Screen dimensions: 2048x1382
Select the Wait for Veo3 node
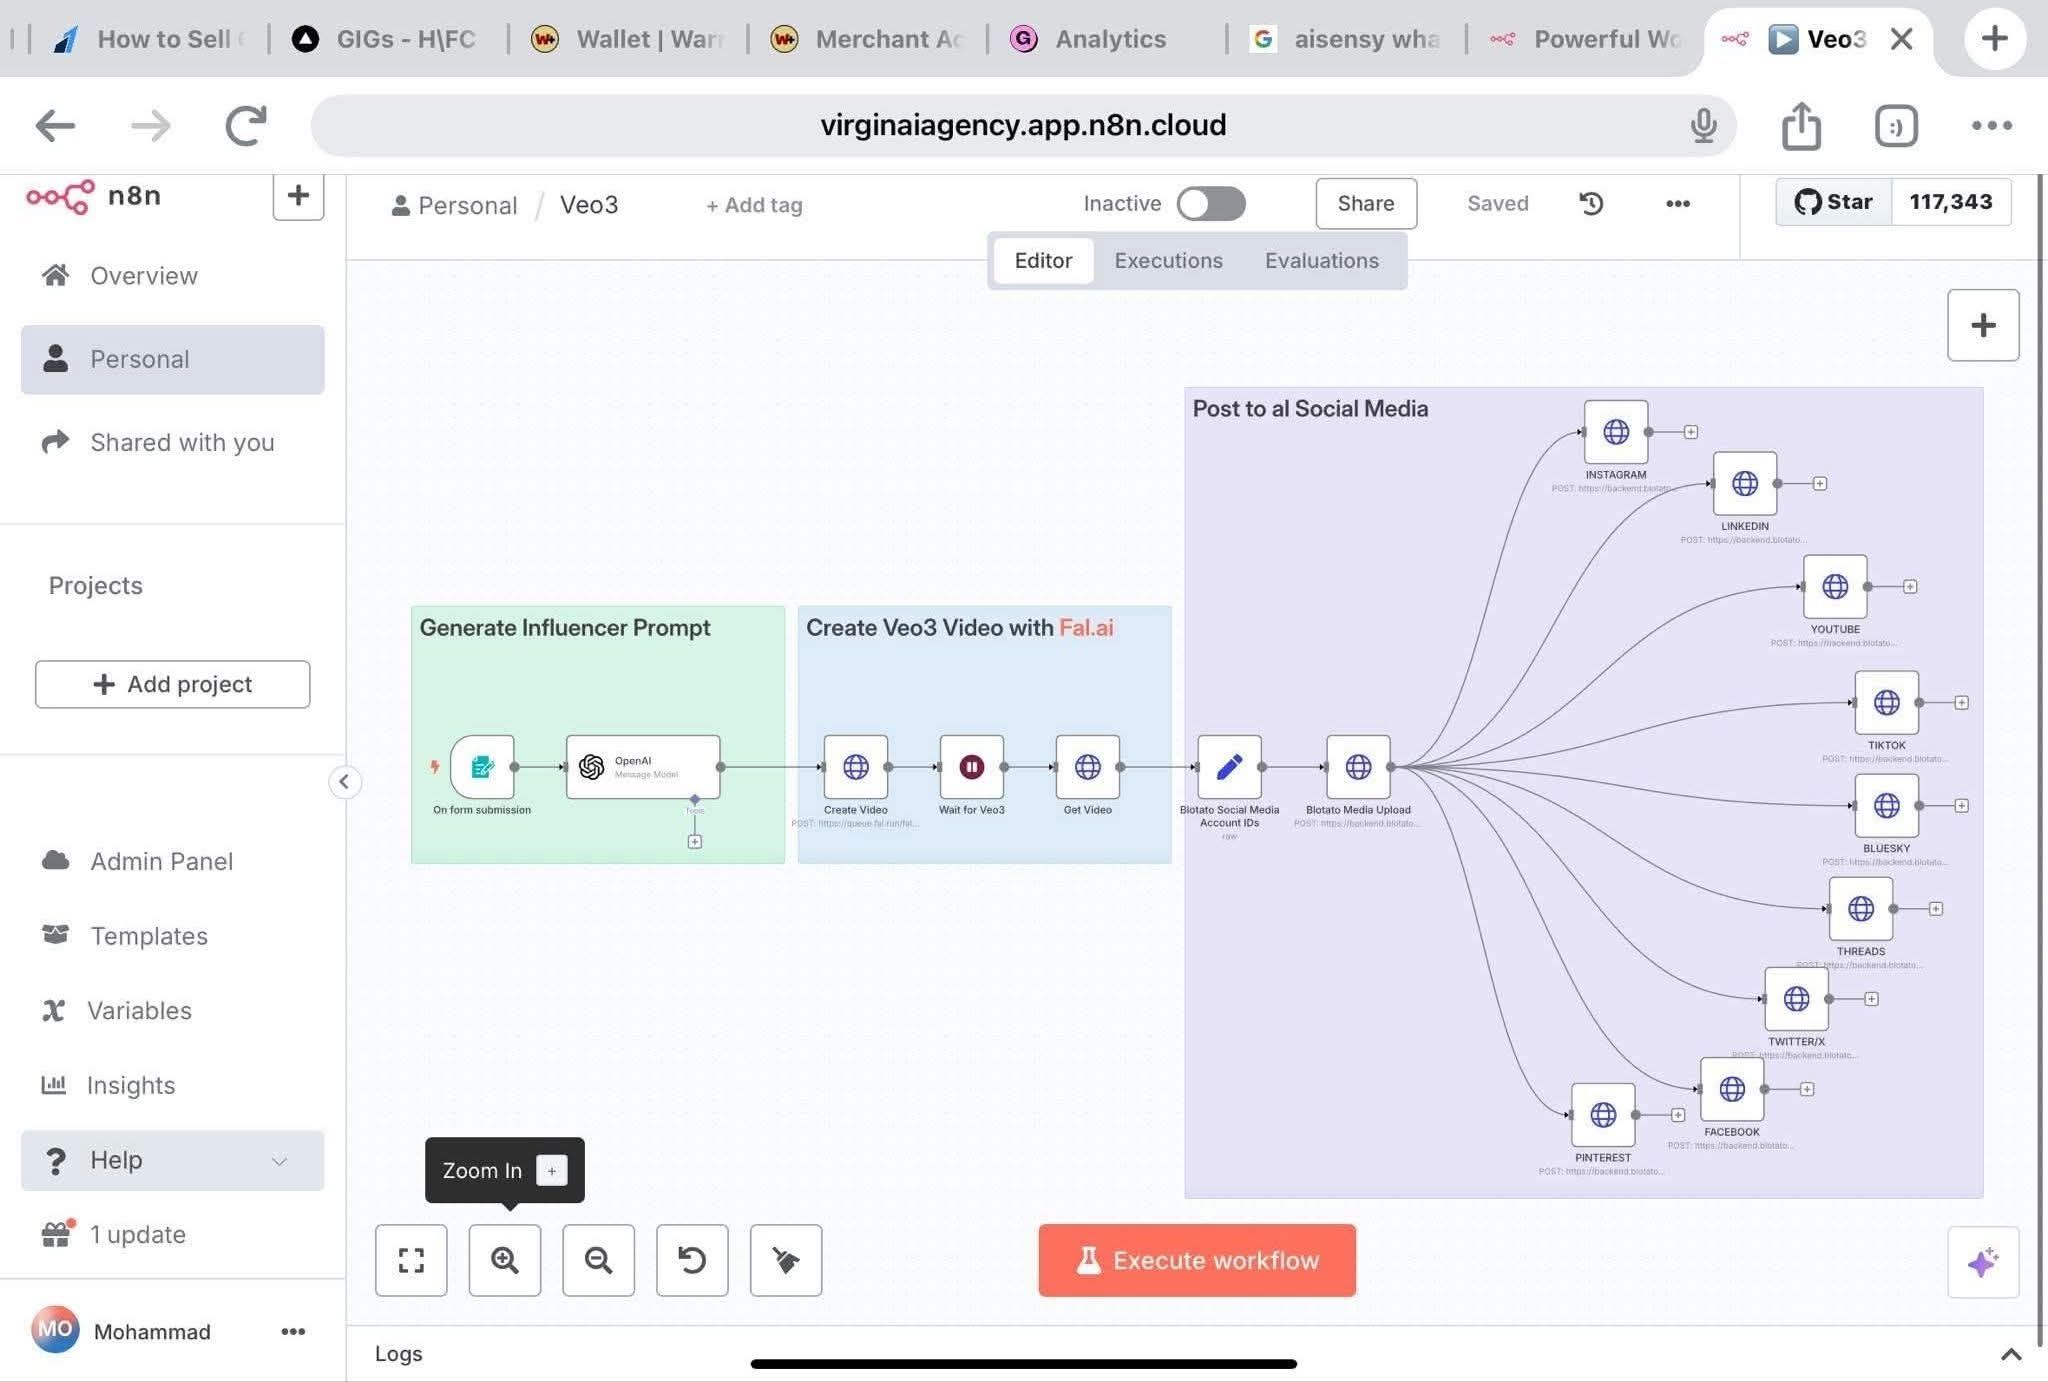click(971, 767)
